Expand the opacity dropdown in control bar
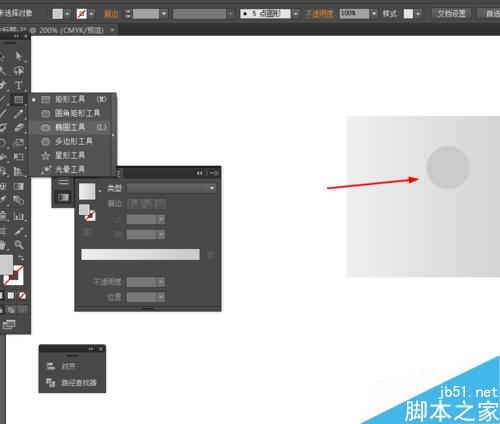The height and width of the screenshot is (424, 500). pos(374,14)
